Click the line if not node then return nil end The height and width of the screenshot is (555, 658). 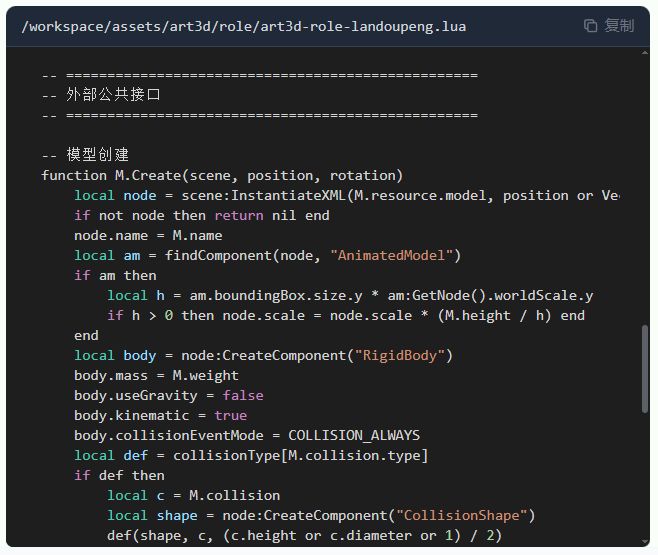202,216
